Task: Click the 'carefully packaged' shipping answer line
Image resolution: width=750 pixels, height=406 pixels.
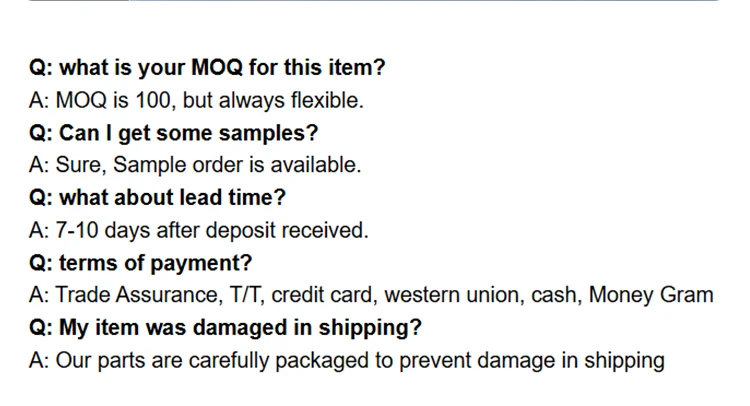Action: [347, 361]
